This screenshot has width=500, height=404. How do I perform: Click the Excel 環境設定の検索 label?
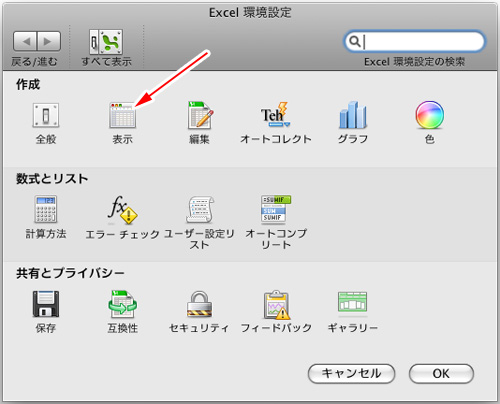point(414,62)
